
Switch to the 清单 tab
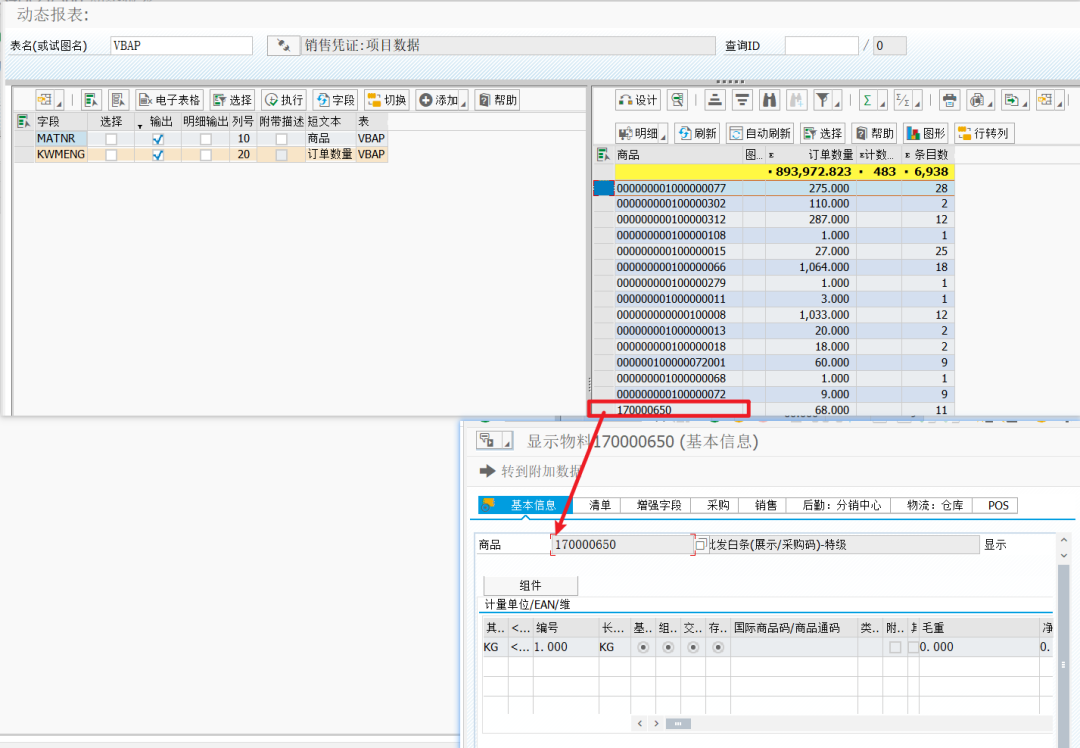pyautogui.click(x=599, y=505)
